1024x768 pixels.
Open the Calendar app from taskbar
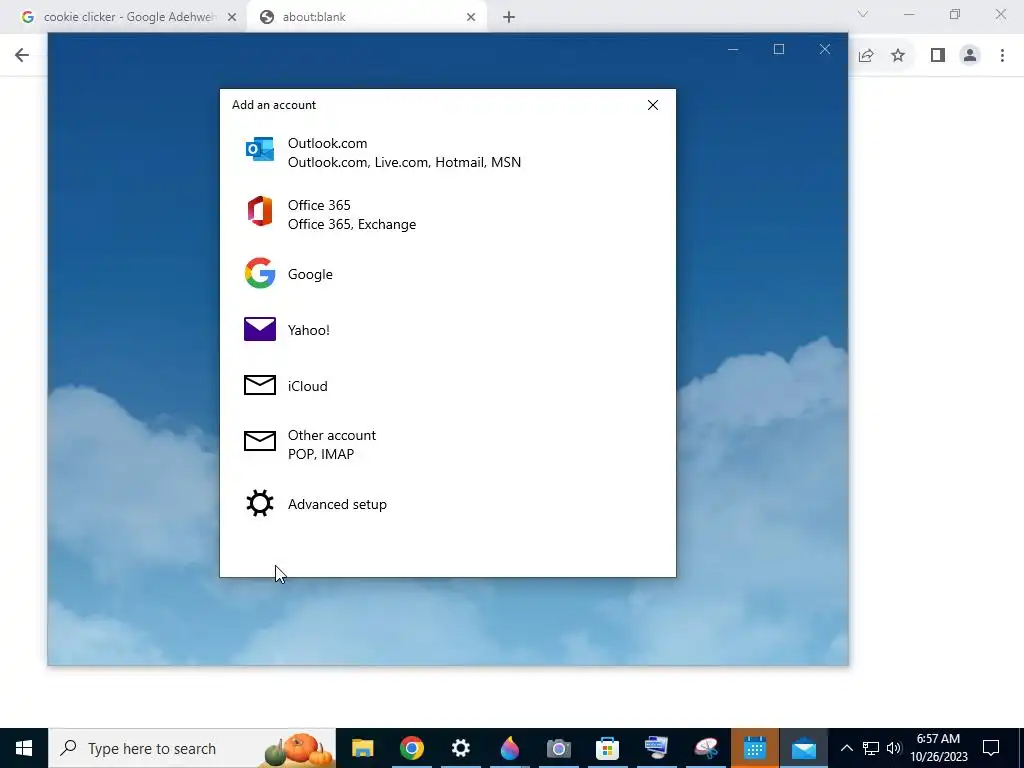[754, 748]
